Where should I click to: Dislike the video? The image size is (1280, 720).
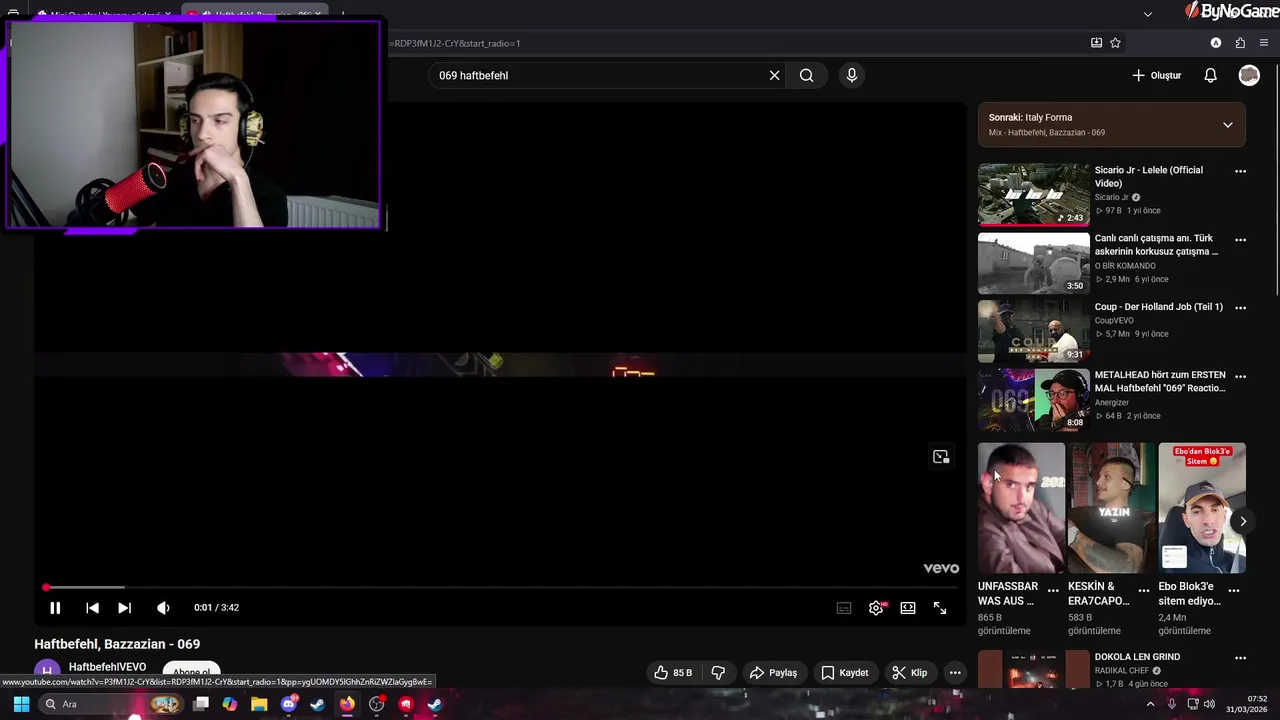pyautogui.click(x=718, y=673)
